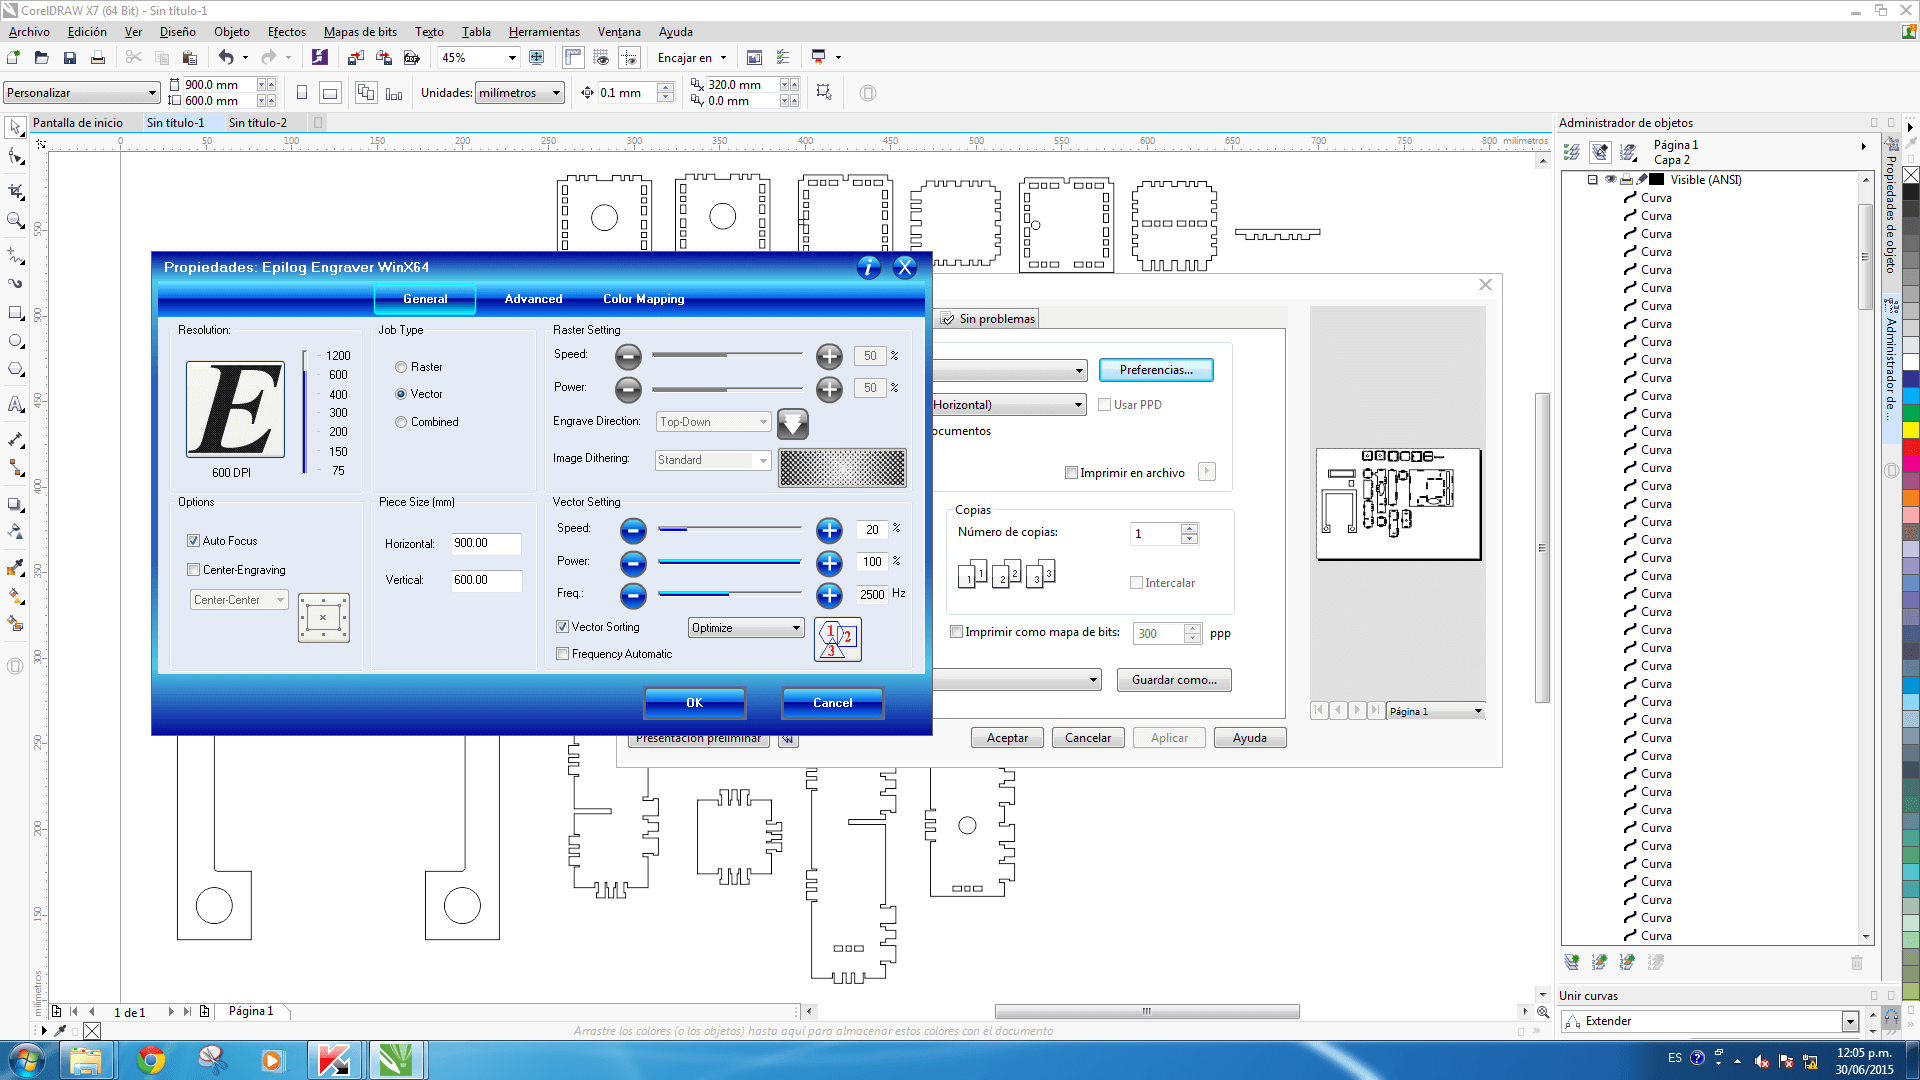Image resolution: width=1920 pixels, height=1080 pixels.
Task: Switch to Sin título-2 document tab
Action: (x=257, y=123)
